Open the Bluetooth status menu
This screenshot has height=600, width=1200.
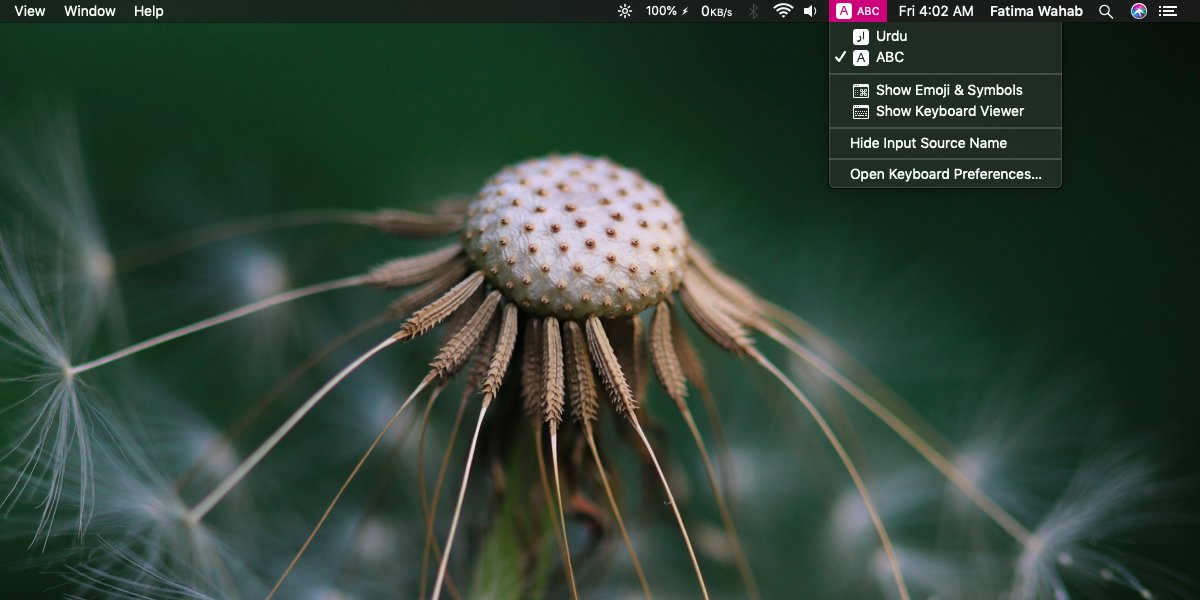(754, 11)
